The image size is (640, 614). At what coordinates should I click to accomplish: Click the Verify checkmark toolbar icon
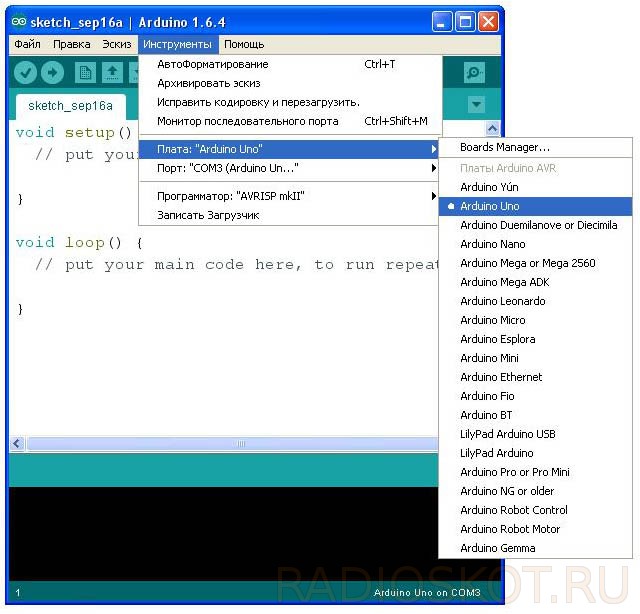25,73
